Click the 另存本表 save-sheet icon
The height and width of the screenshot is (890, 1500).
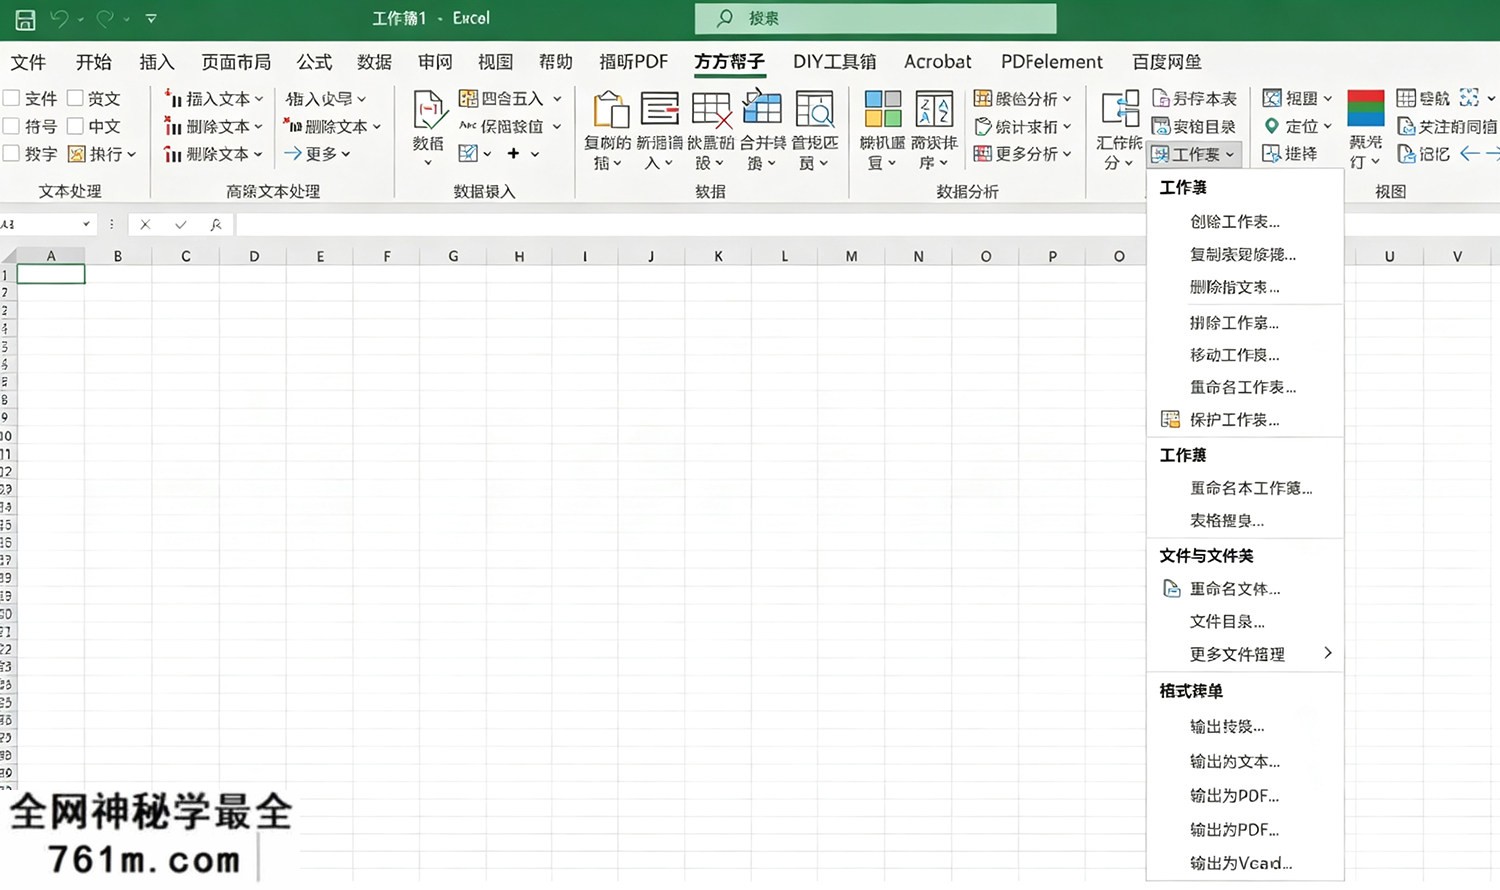pos(1161,98)
